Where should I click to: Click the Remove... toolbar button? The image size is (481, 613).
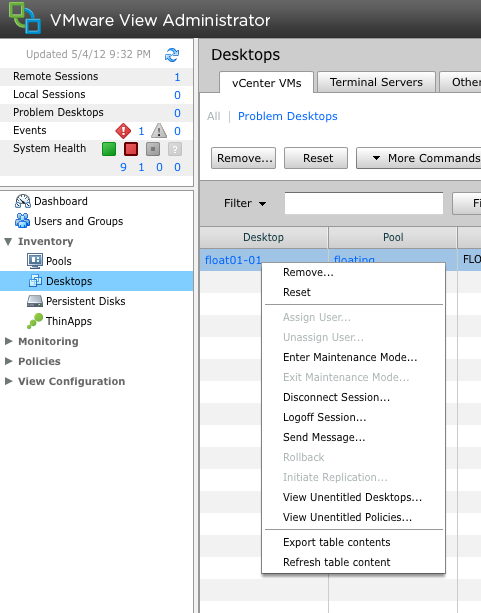tap(243, 158)
